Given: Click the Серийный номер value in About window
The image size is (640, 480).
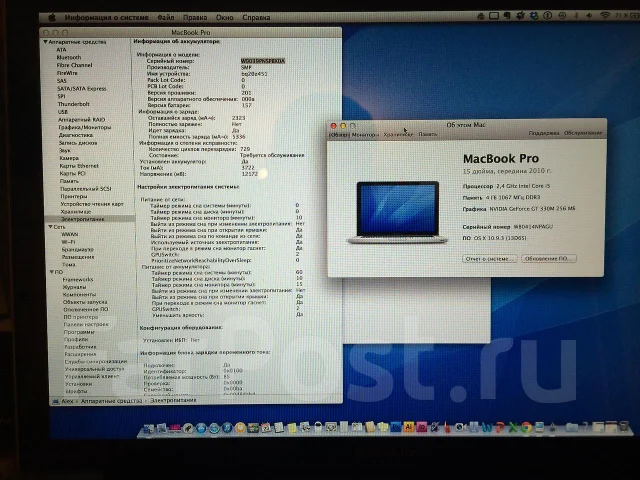Looking at the screenshot, I should 533,227.
